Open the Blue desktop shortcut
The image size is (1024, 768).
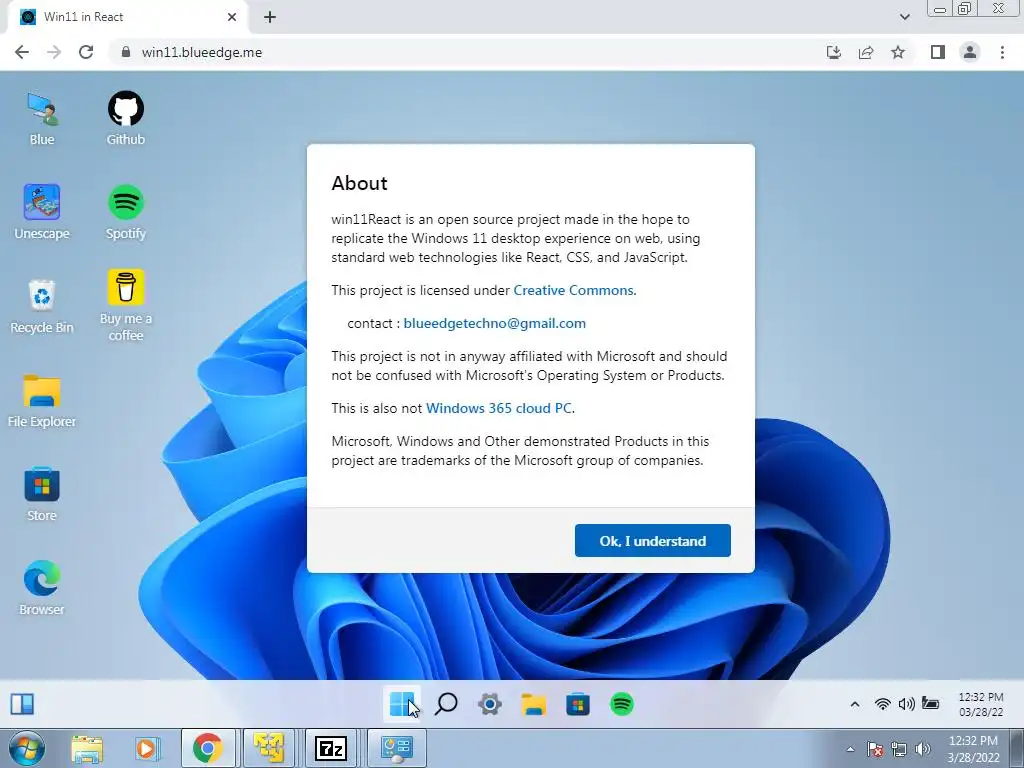pyautogui.click(x=42, y=118)
